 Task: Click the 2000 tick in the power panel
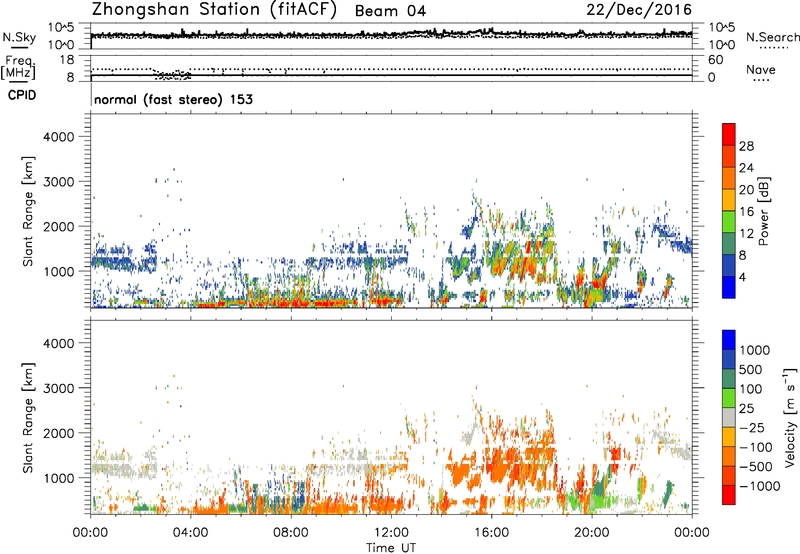tap(59, 226)
